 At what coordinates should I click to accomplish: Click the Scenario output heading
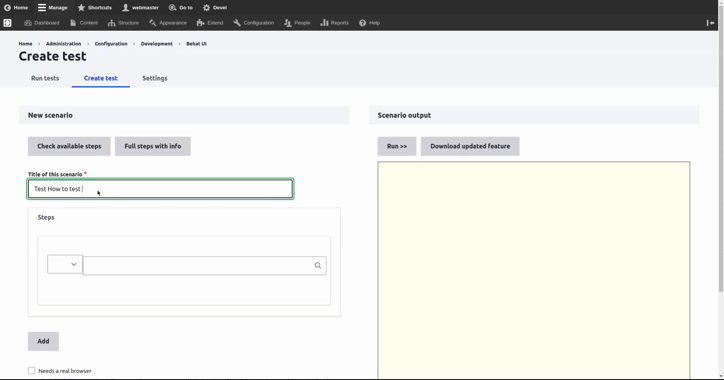[x=404, y=115]
